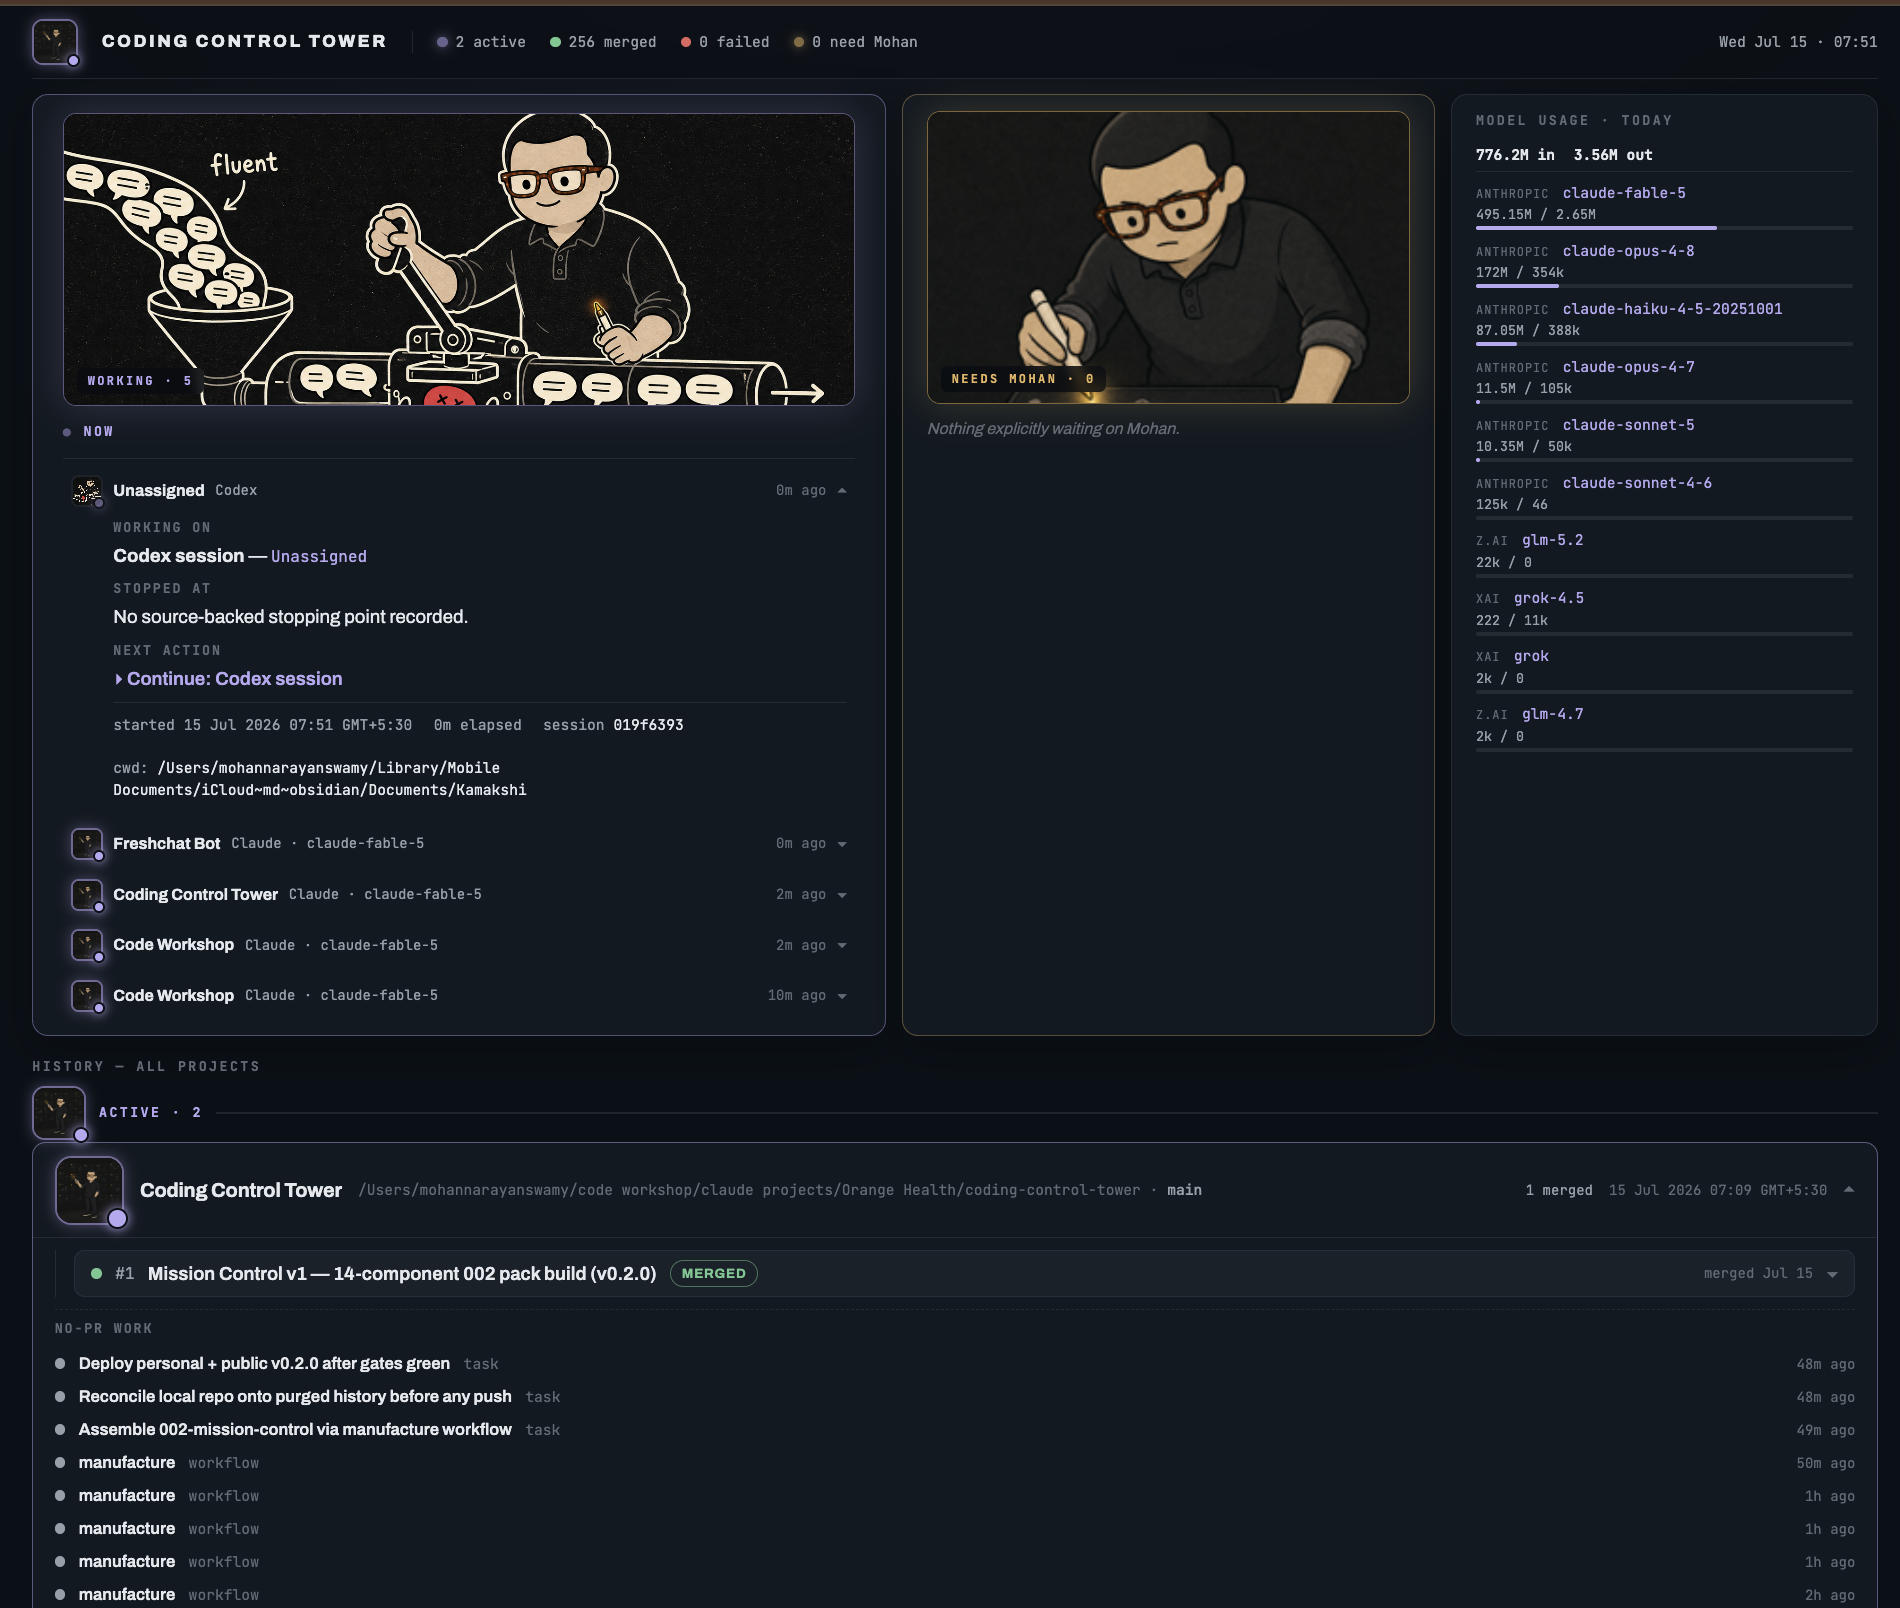Open Mission Control v1 pull request title

[x=402, y=1273]
